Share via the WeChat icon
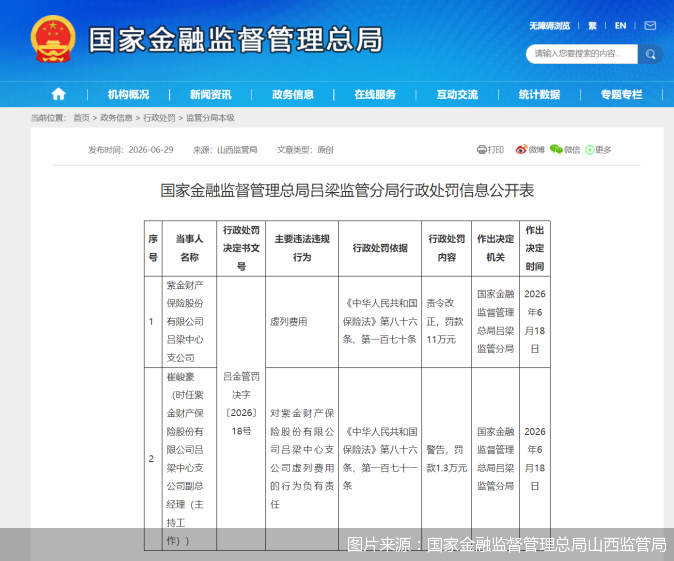Image resolution: width=674 pixels, height=561 pixels. click(x=556, y=150)
